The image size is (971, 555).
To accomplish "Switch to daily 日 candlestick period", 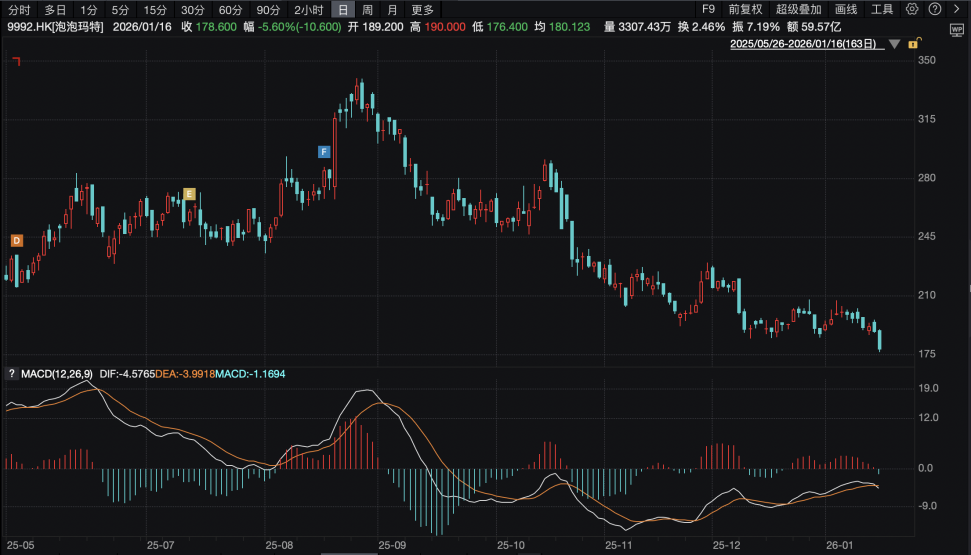I will click(x=343, y=9).
